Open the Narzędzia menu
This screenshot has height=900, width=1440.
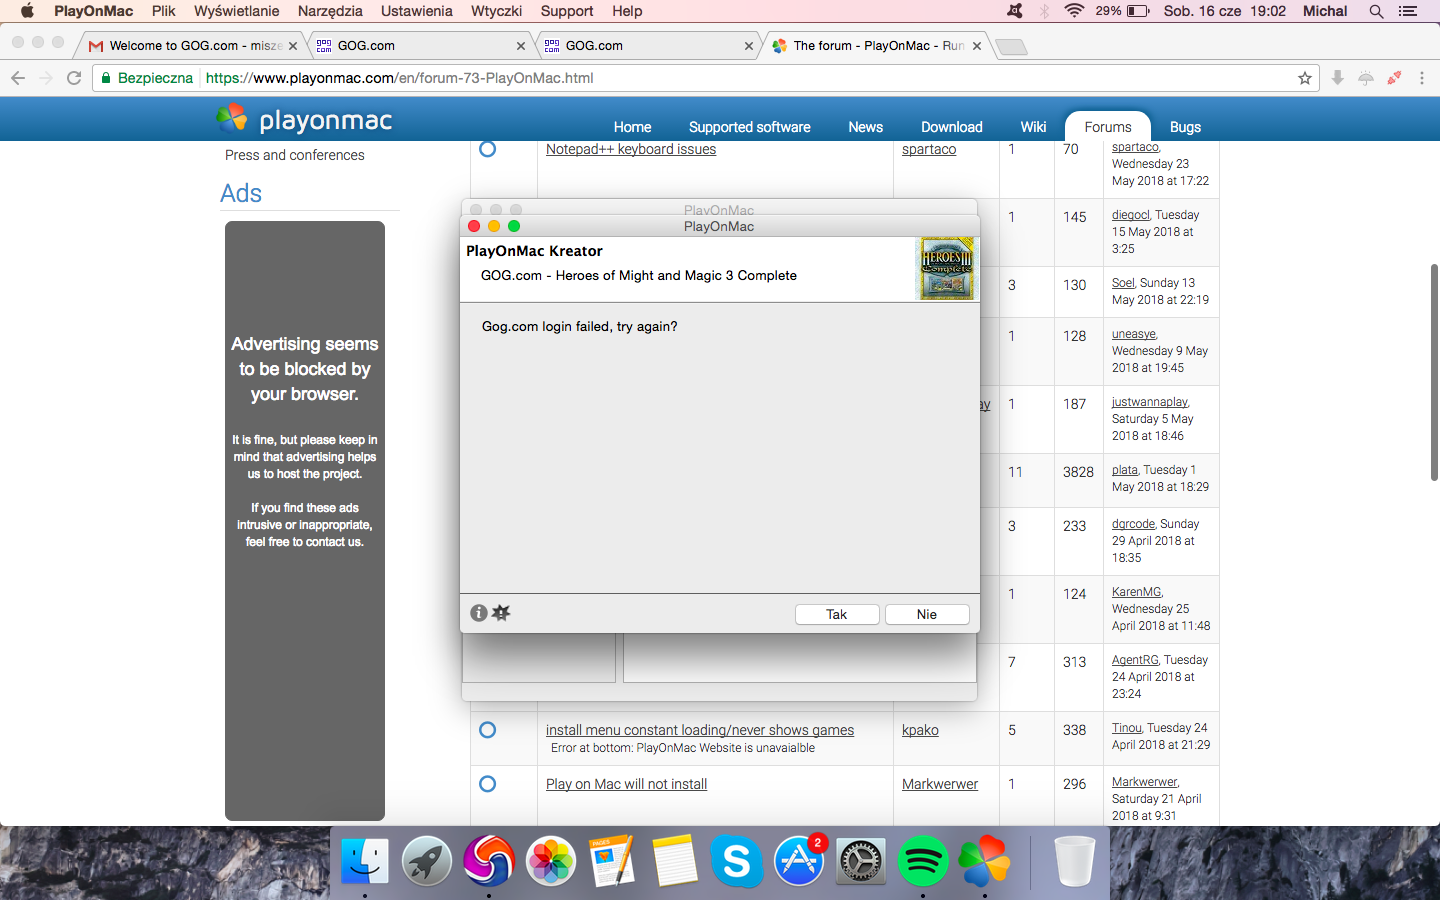tap(330, 11)
